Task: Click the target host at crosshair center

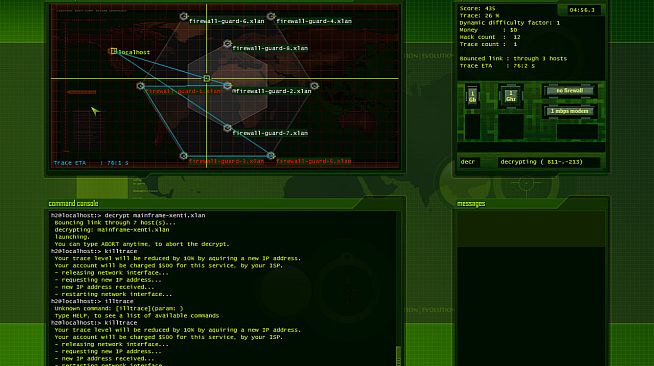Action: point(206,78)
